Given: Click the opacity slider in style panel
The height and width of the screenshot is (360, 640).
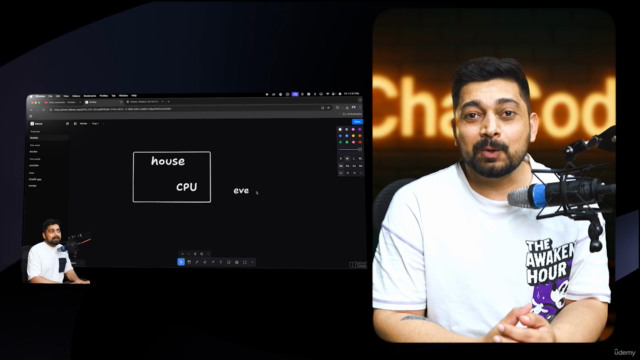Looking at the screenshot, I should click(x=350, y=149).
